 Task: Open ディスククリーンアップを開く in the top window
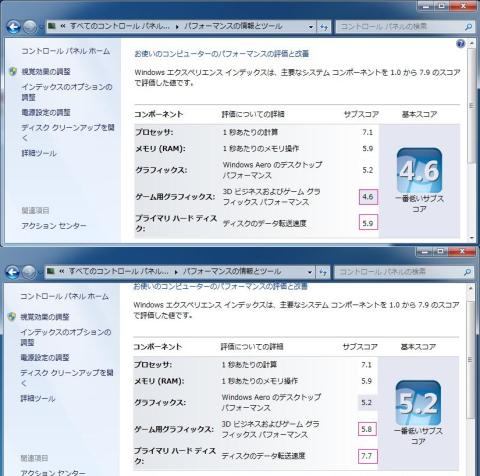coord(68,133)
